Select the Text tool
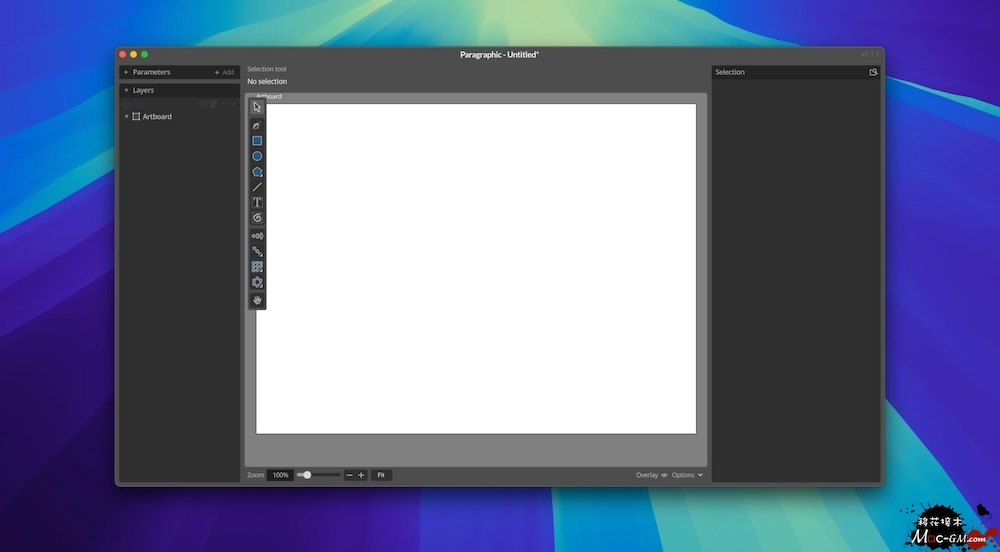This screenshot has width=1000, height=552. point(257,202)
